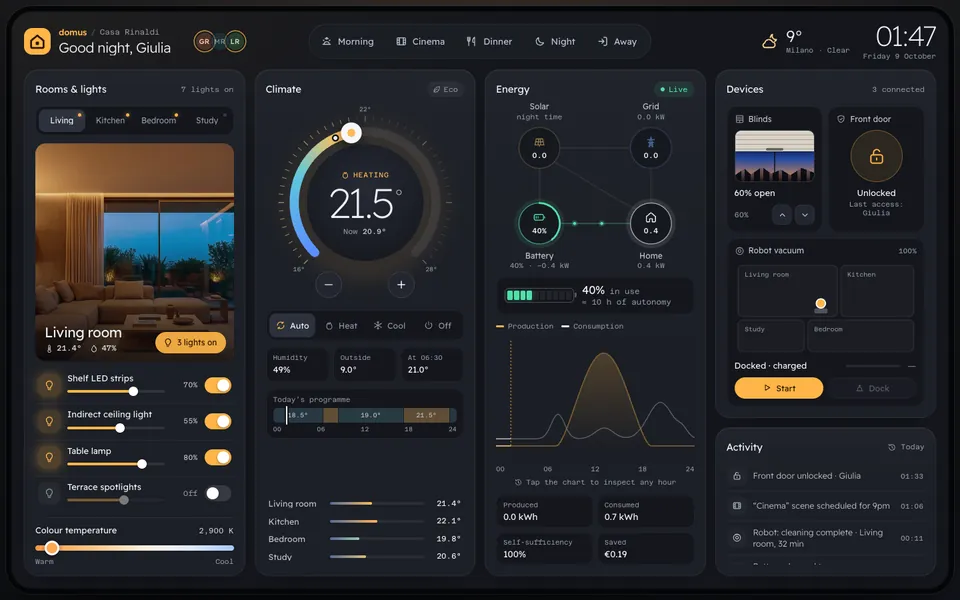
Task: Open the Today activity filter
Action: click(x=906, y=447)
